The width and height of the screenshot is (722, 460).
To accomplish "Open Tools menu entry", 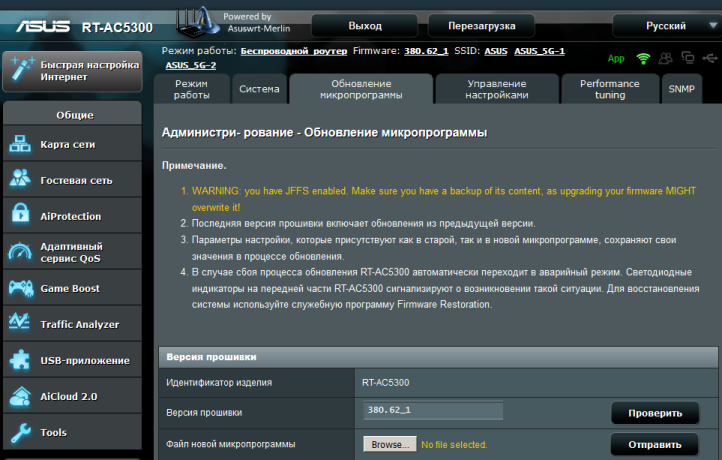I will pos(72,432).
